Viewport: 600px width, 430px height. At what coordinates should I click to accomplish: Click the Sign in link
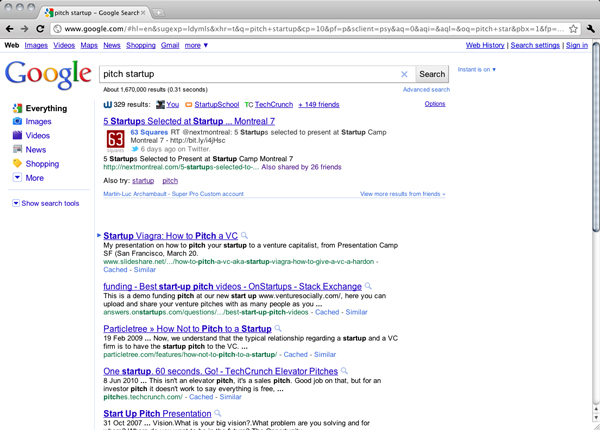577,45
